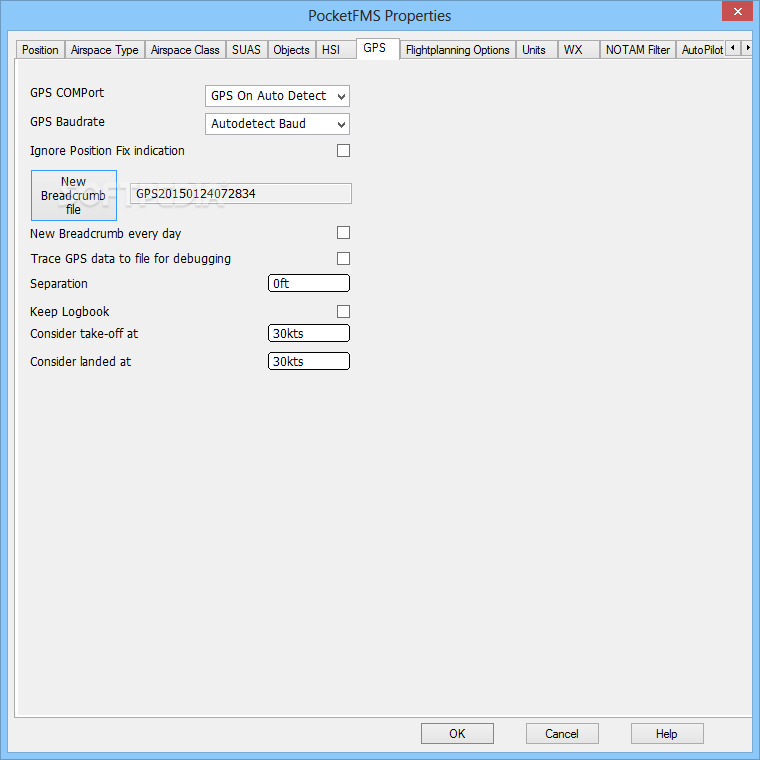
Task: Toggle the Keep Logbook checkbox
Action: [x=343, y=311]
